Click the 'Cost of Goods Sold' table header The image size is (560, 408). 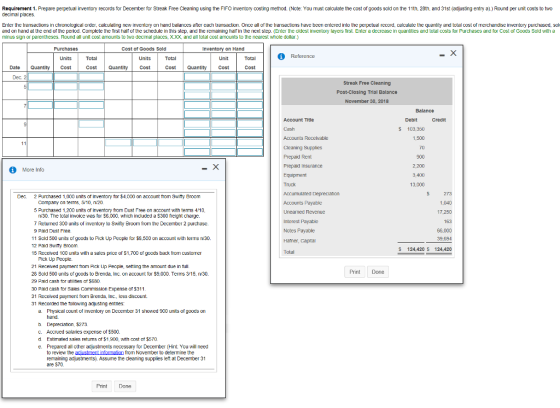[144, 49]
